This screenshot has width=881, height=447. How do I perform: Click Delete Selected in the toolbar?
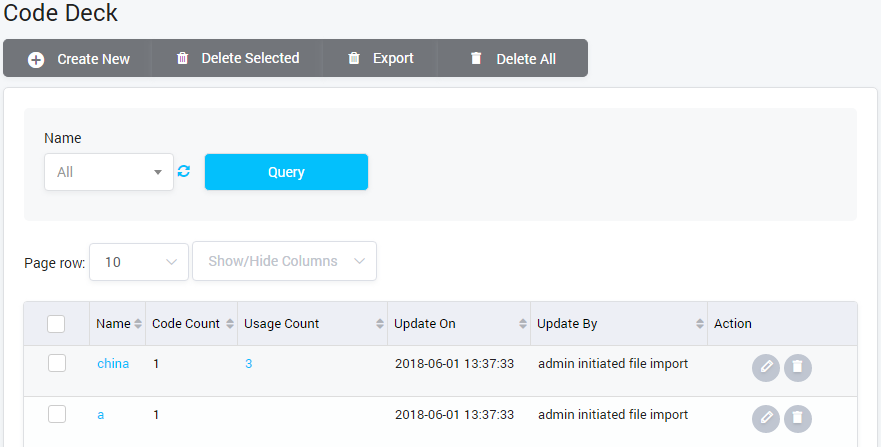(238, 59)
